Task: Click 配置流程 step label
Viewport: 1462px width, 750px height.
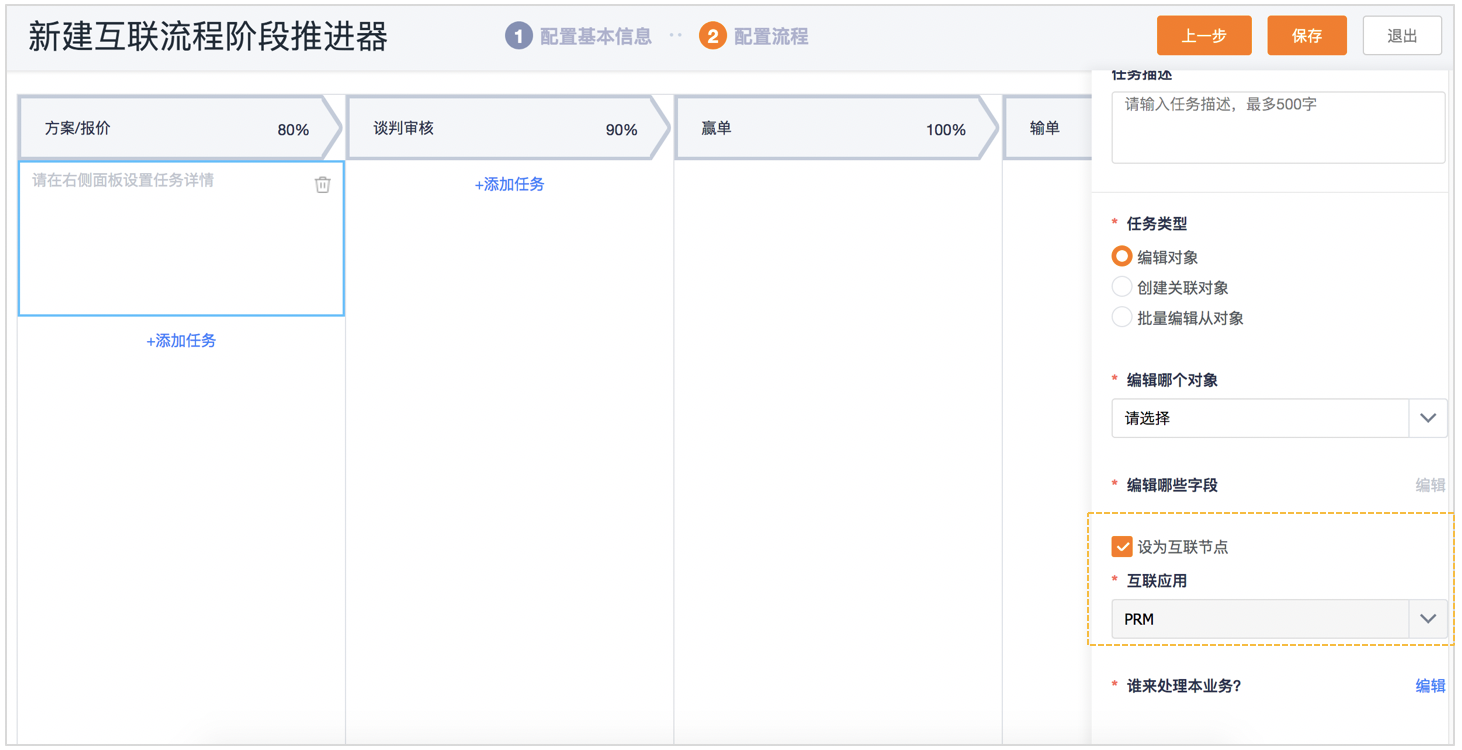Action: click(771, 36)
